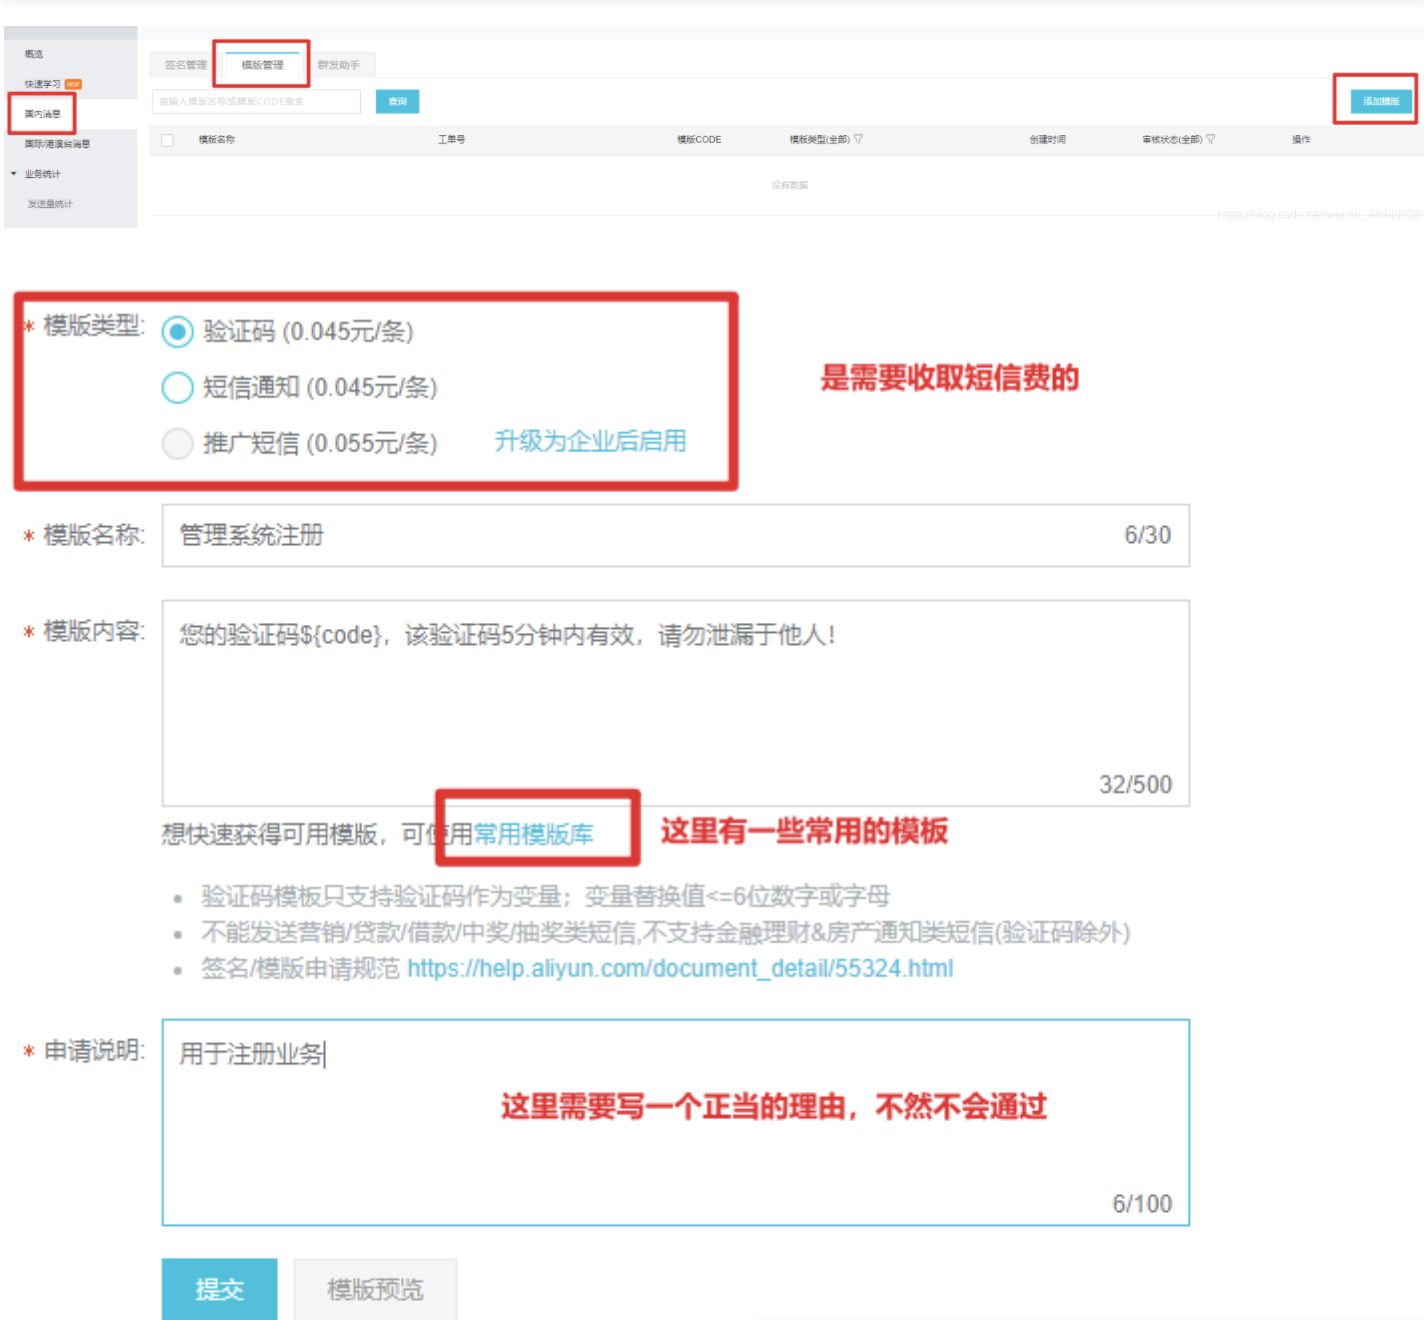Click the NEW badge beside 快速学习
This screenshot has height=1320, width=1424.
(73, 84)
